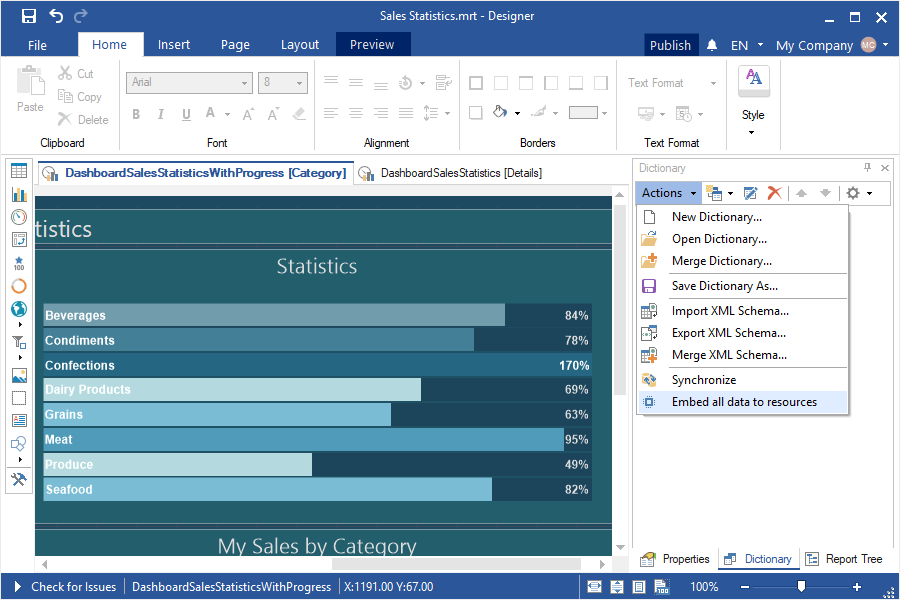Open the Dictionary settings gear dropdown
This screenshot has height=600, width=900.
click(859, 193)
